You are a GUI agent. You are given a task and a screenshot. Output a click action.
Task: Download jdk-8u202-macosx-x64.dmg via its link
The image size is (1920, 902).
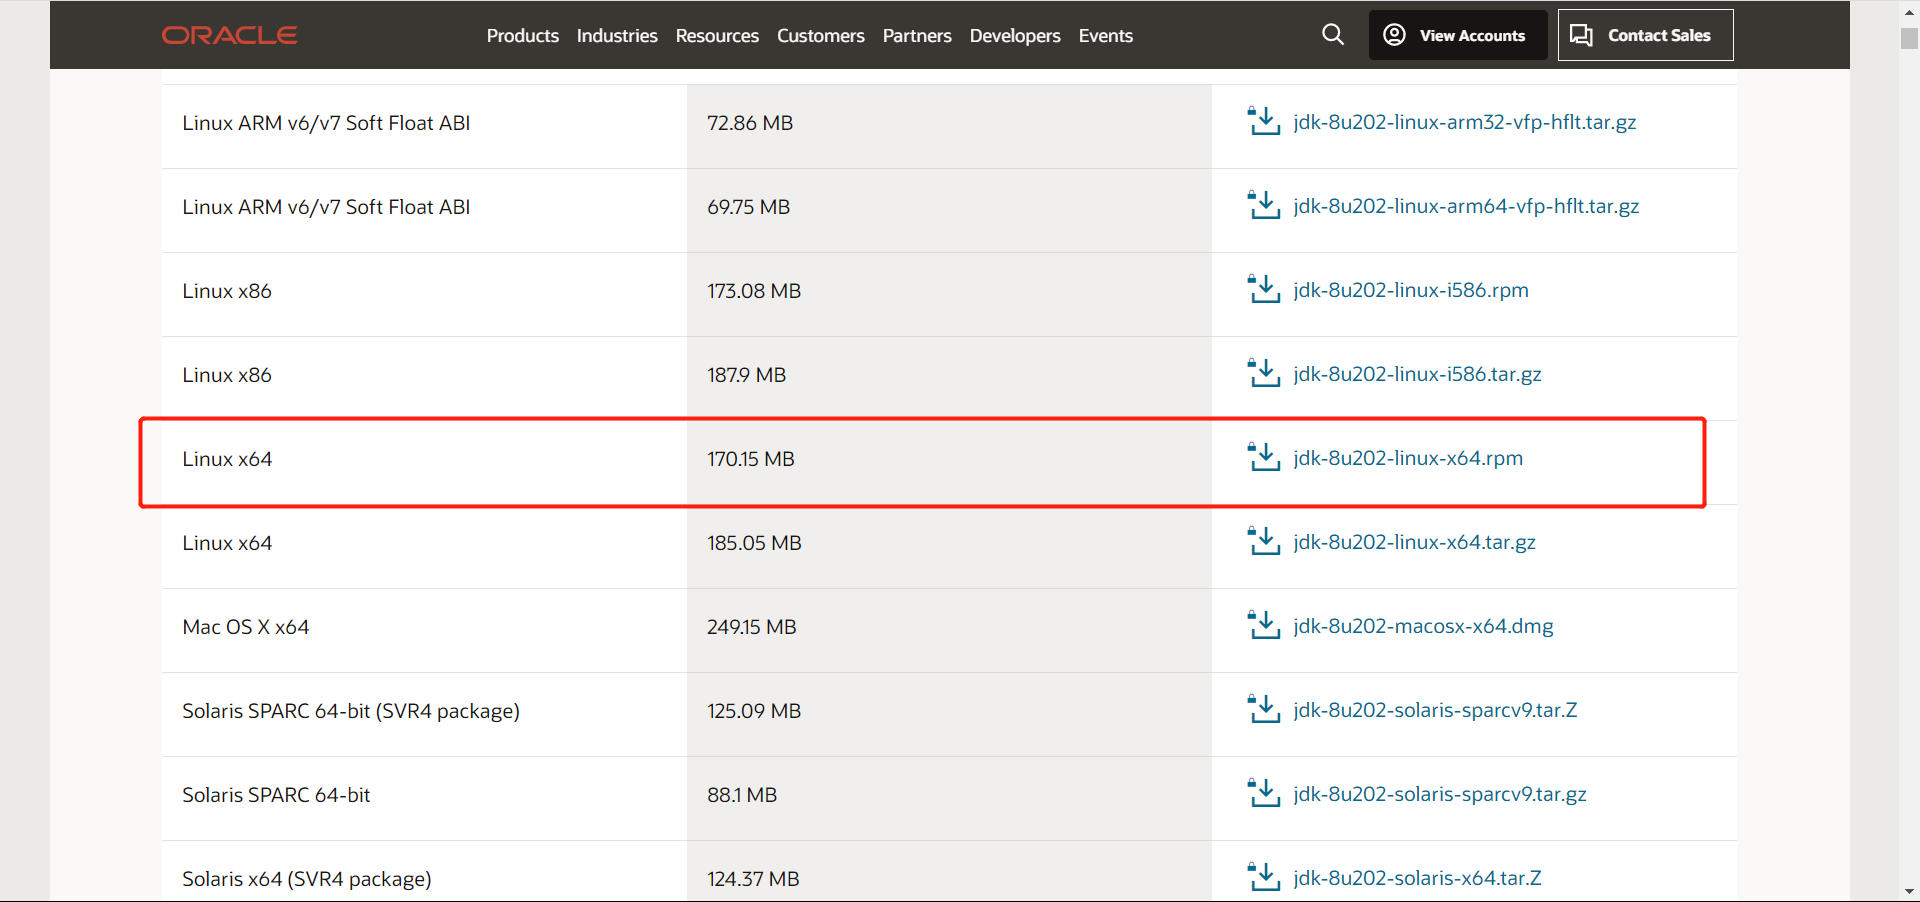[x=1423, y=626]
